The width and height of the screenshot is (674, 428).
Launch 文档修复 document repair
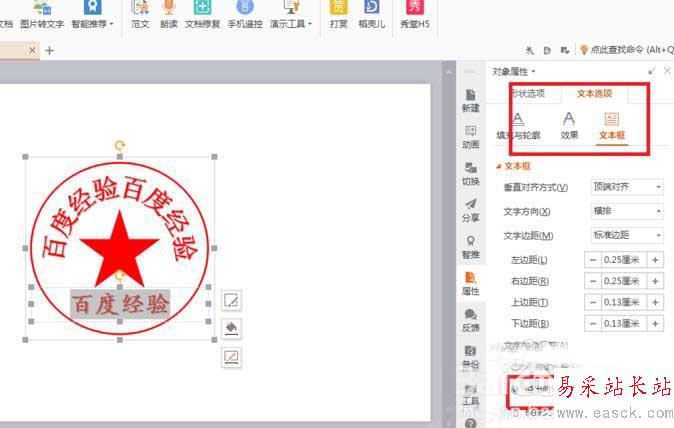202,15
